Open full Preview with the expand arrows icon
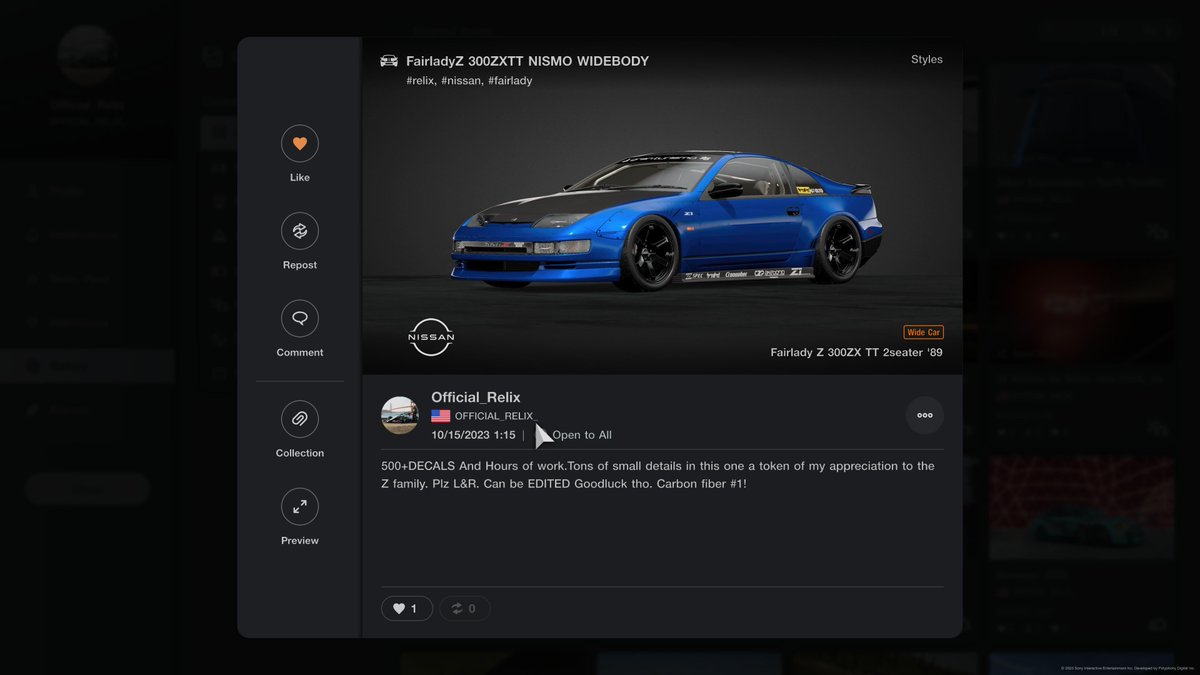1200x675 pixels. tap(299, 507)
